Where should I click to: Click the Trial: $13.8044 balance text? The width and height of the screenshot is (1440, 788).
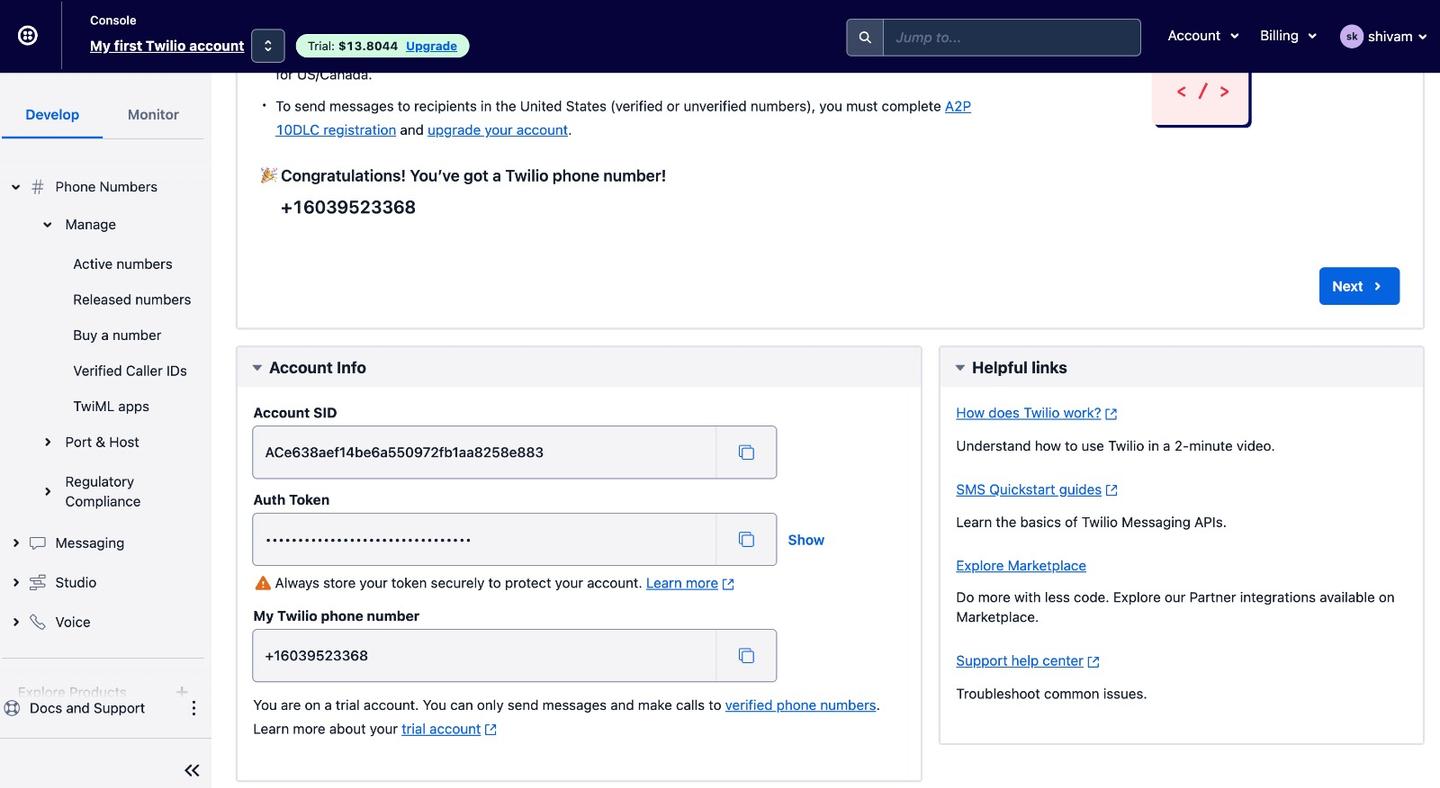pyautogui.click(x=353, y=46)
